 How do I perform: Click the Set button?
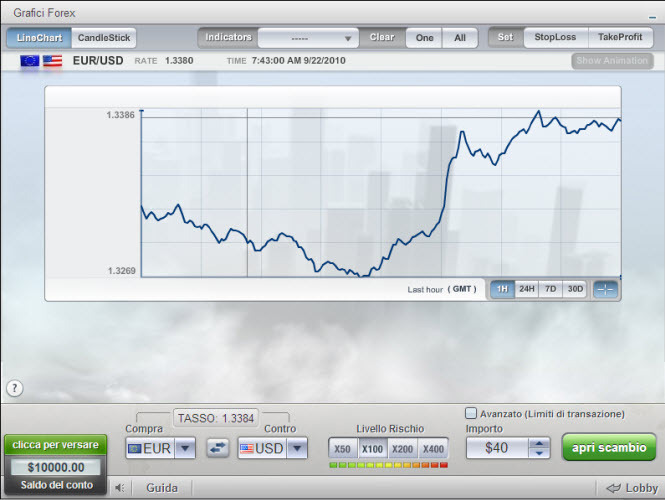pos(506,37)
